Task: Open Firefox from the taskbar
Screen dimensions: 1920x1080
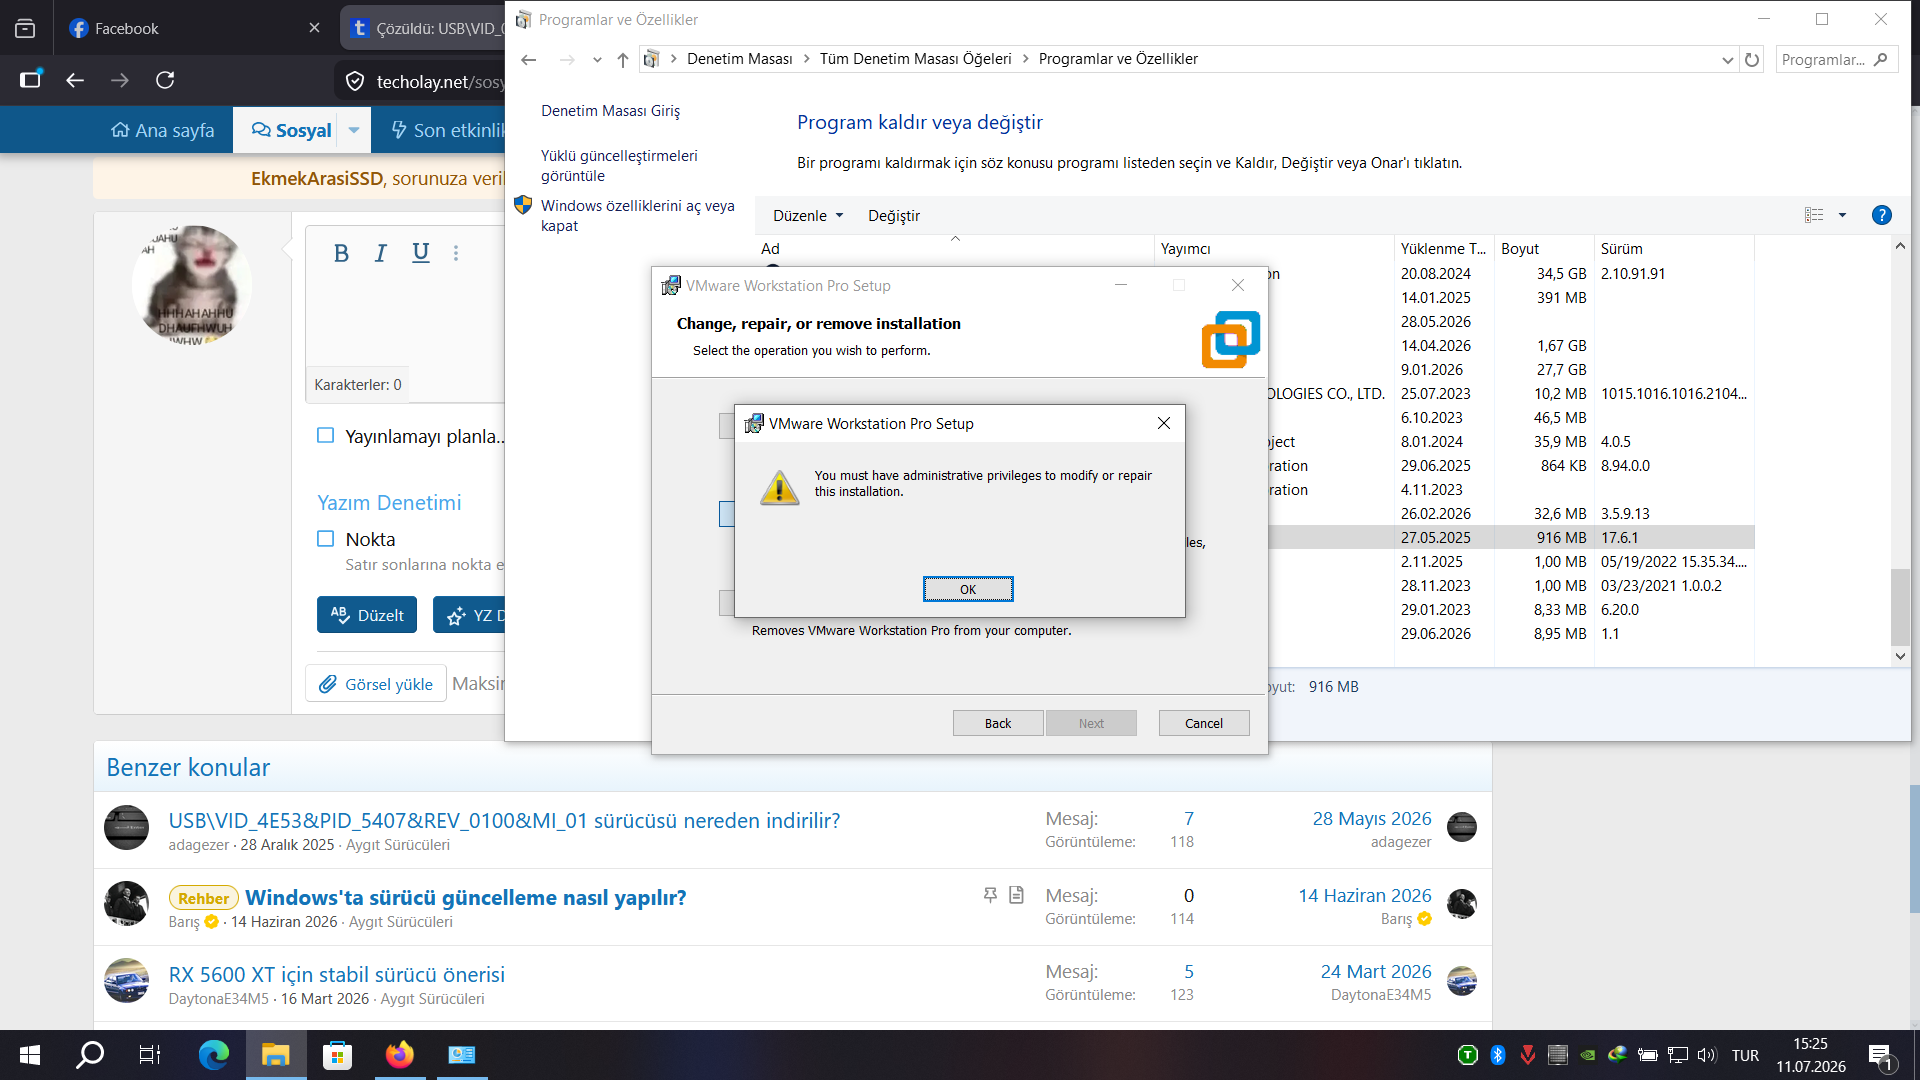Action: click(399, 1055)
